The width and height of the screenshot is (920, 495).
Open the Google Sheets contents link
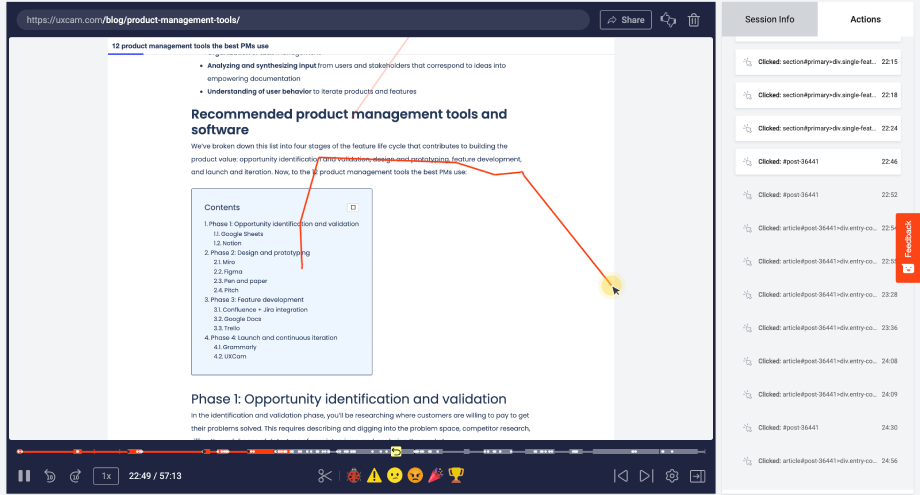(238, 233)
